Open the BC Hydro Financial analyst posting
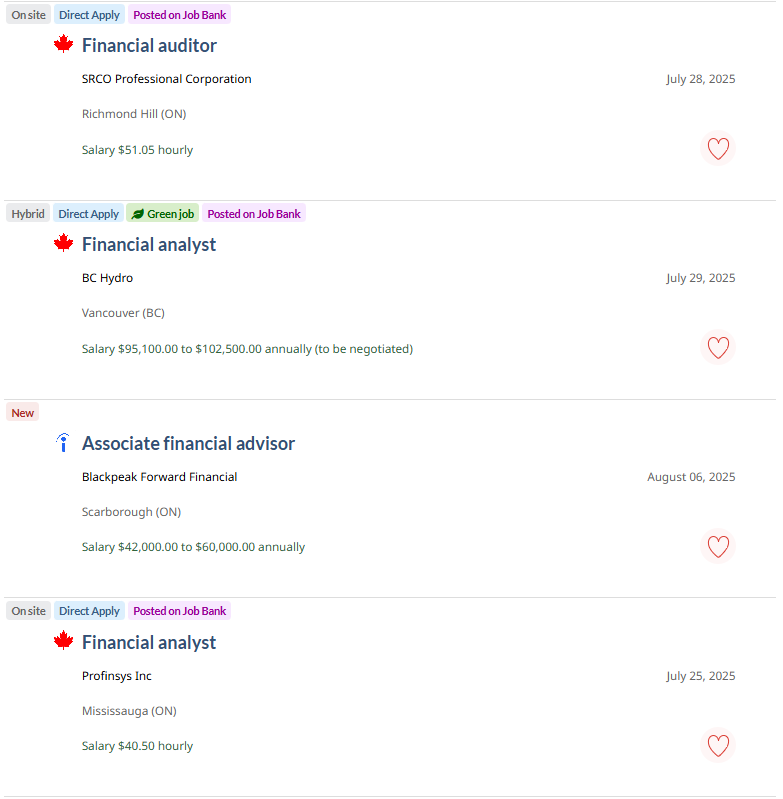This screenshot has height=799, width=783. (149, 245)
